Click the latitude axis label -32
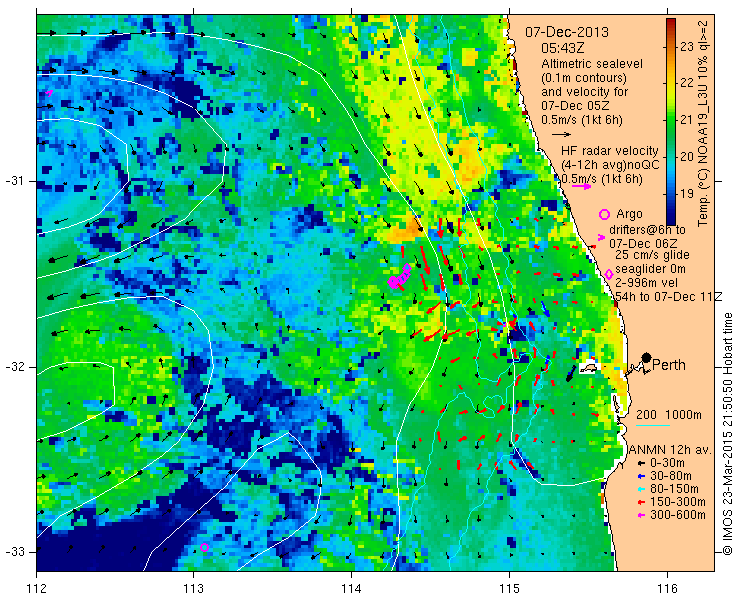 [x=15, y=367]
